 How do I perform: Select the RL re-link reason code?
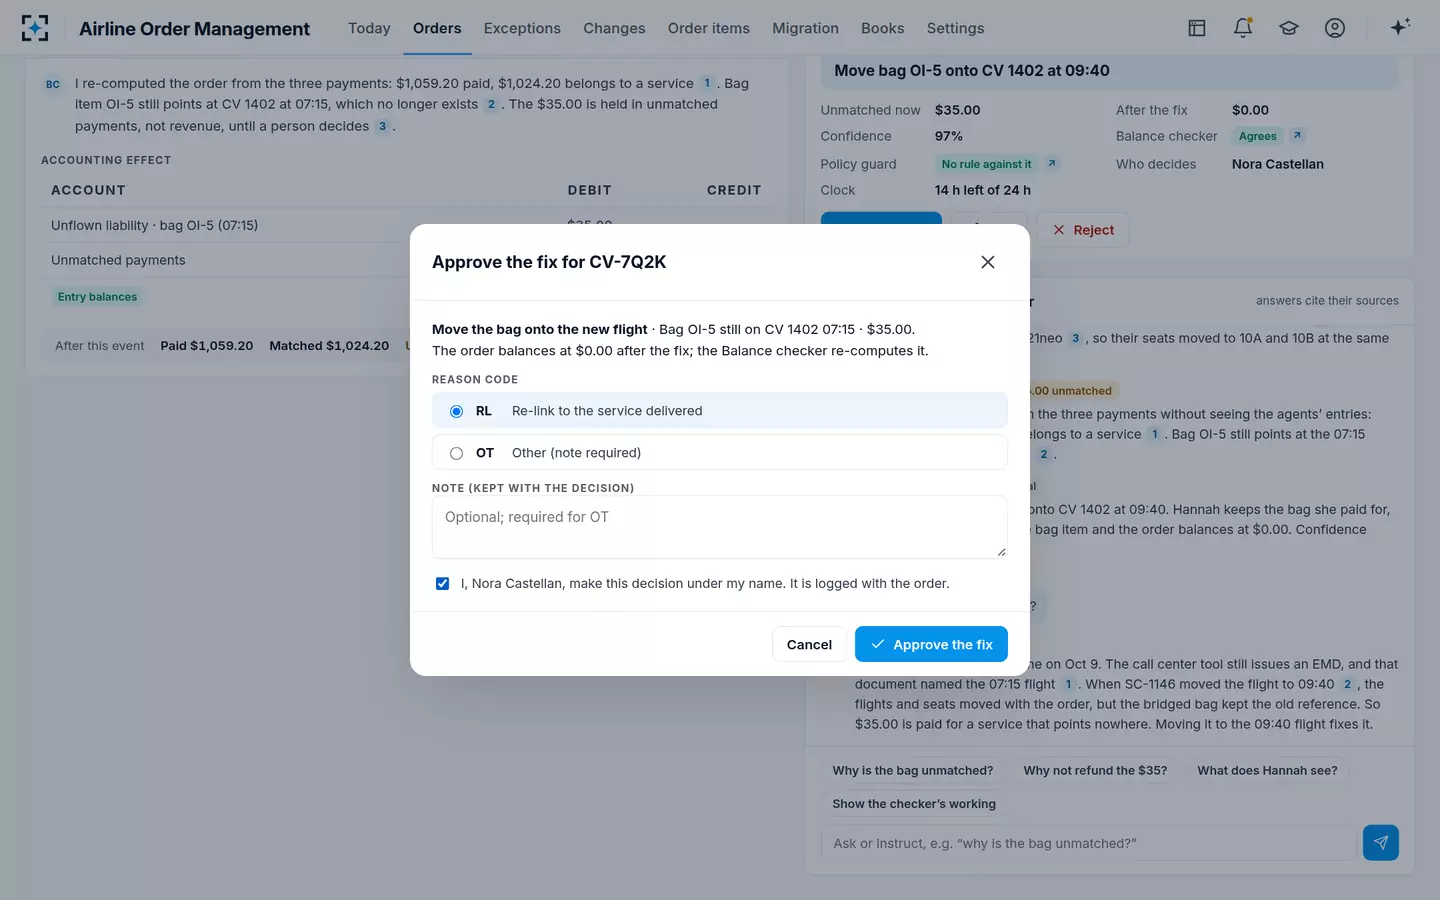720,411
